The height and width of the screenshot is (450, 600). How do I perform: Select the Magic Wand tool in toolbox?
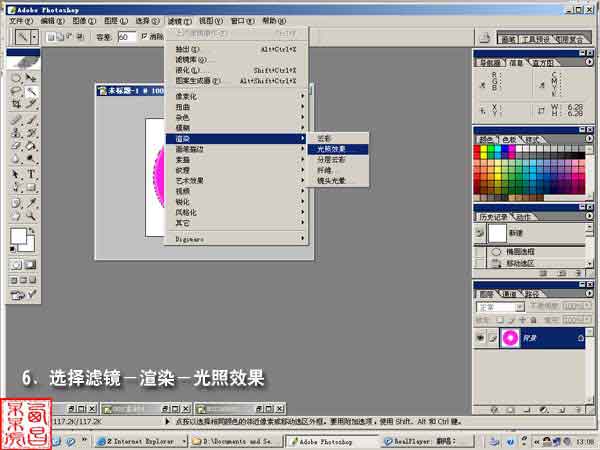(x=31, y=91)
